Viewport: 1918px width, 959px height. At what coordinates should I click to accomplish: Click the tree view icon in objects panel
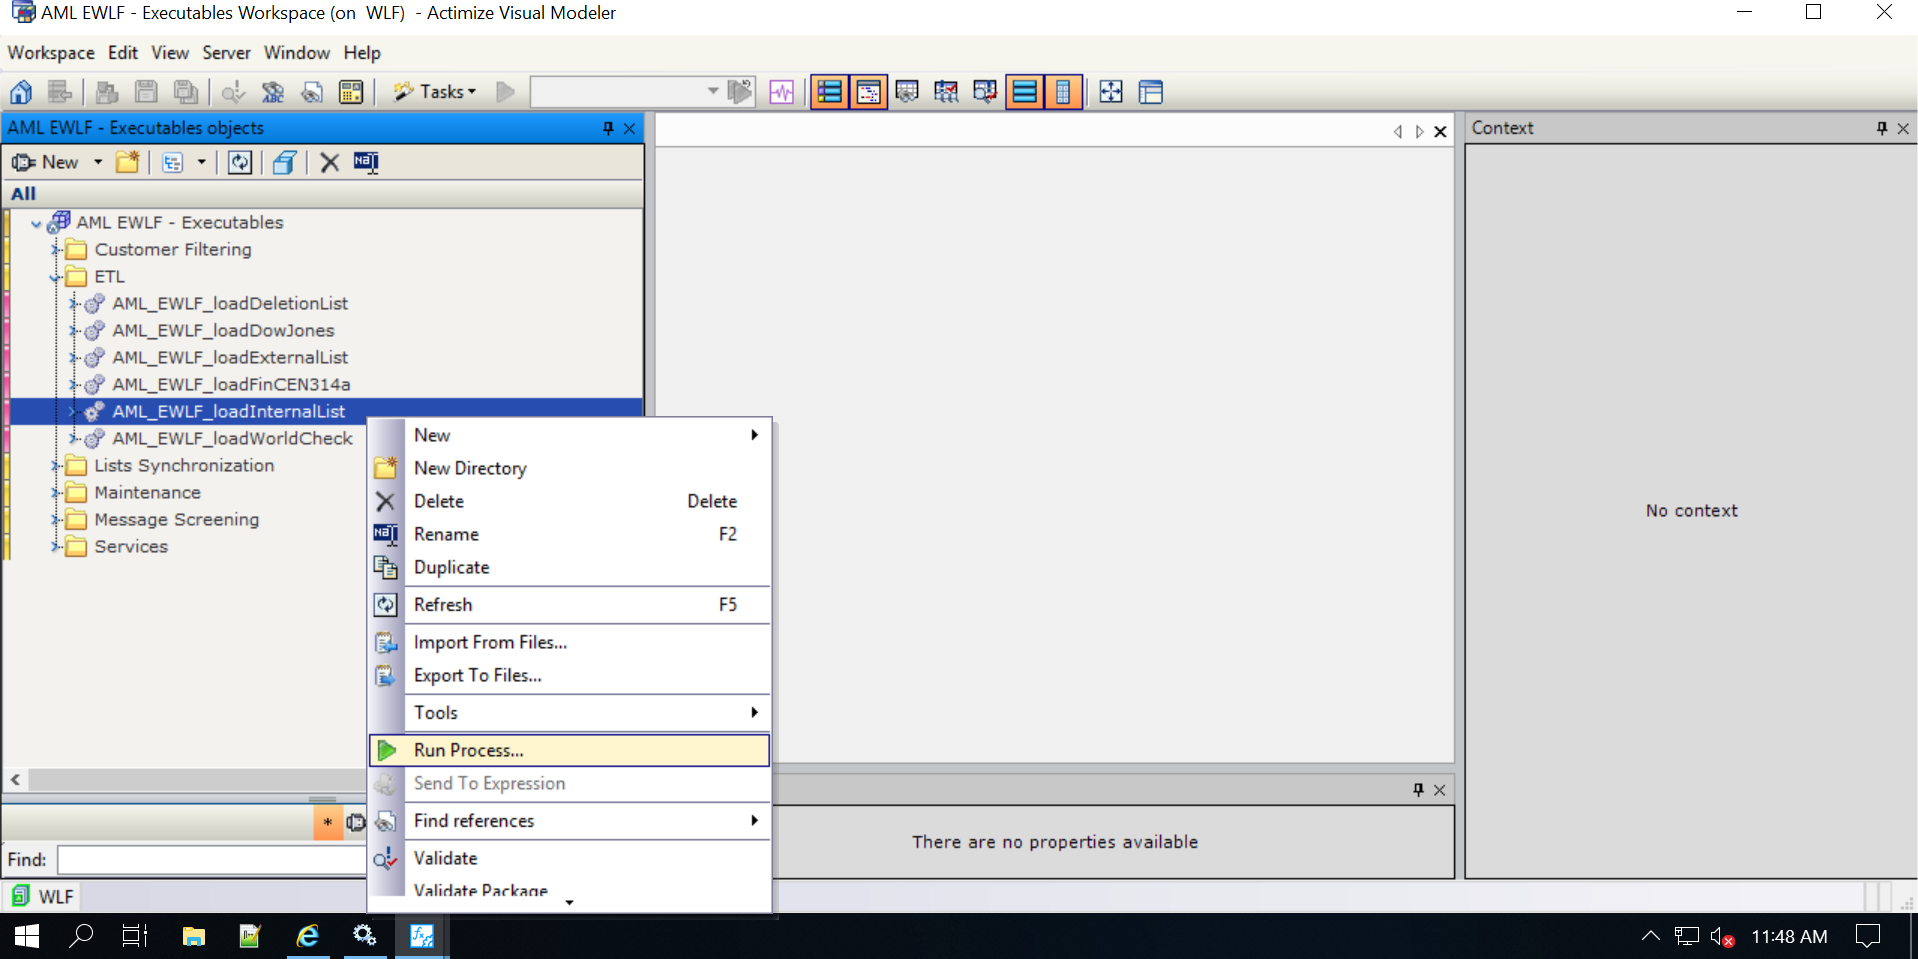click(x=173, y=162)
